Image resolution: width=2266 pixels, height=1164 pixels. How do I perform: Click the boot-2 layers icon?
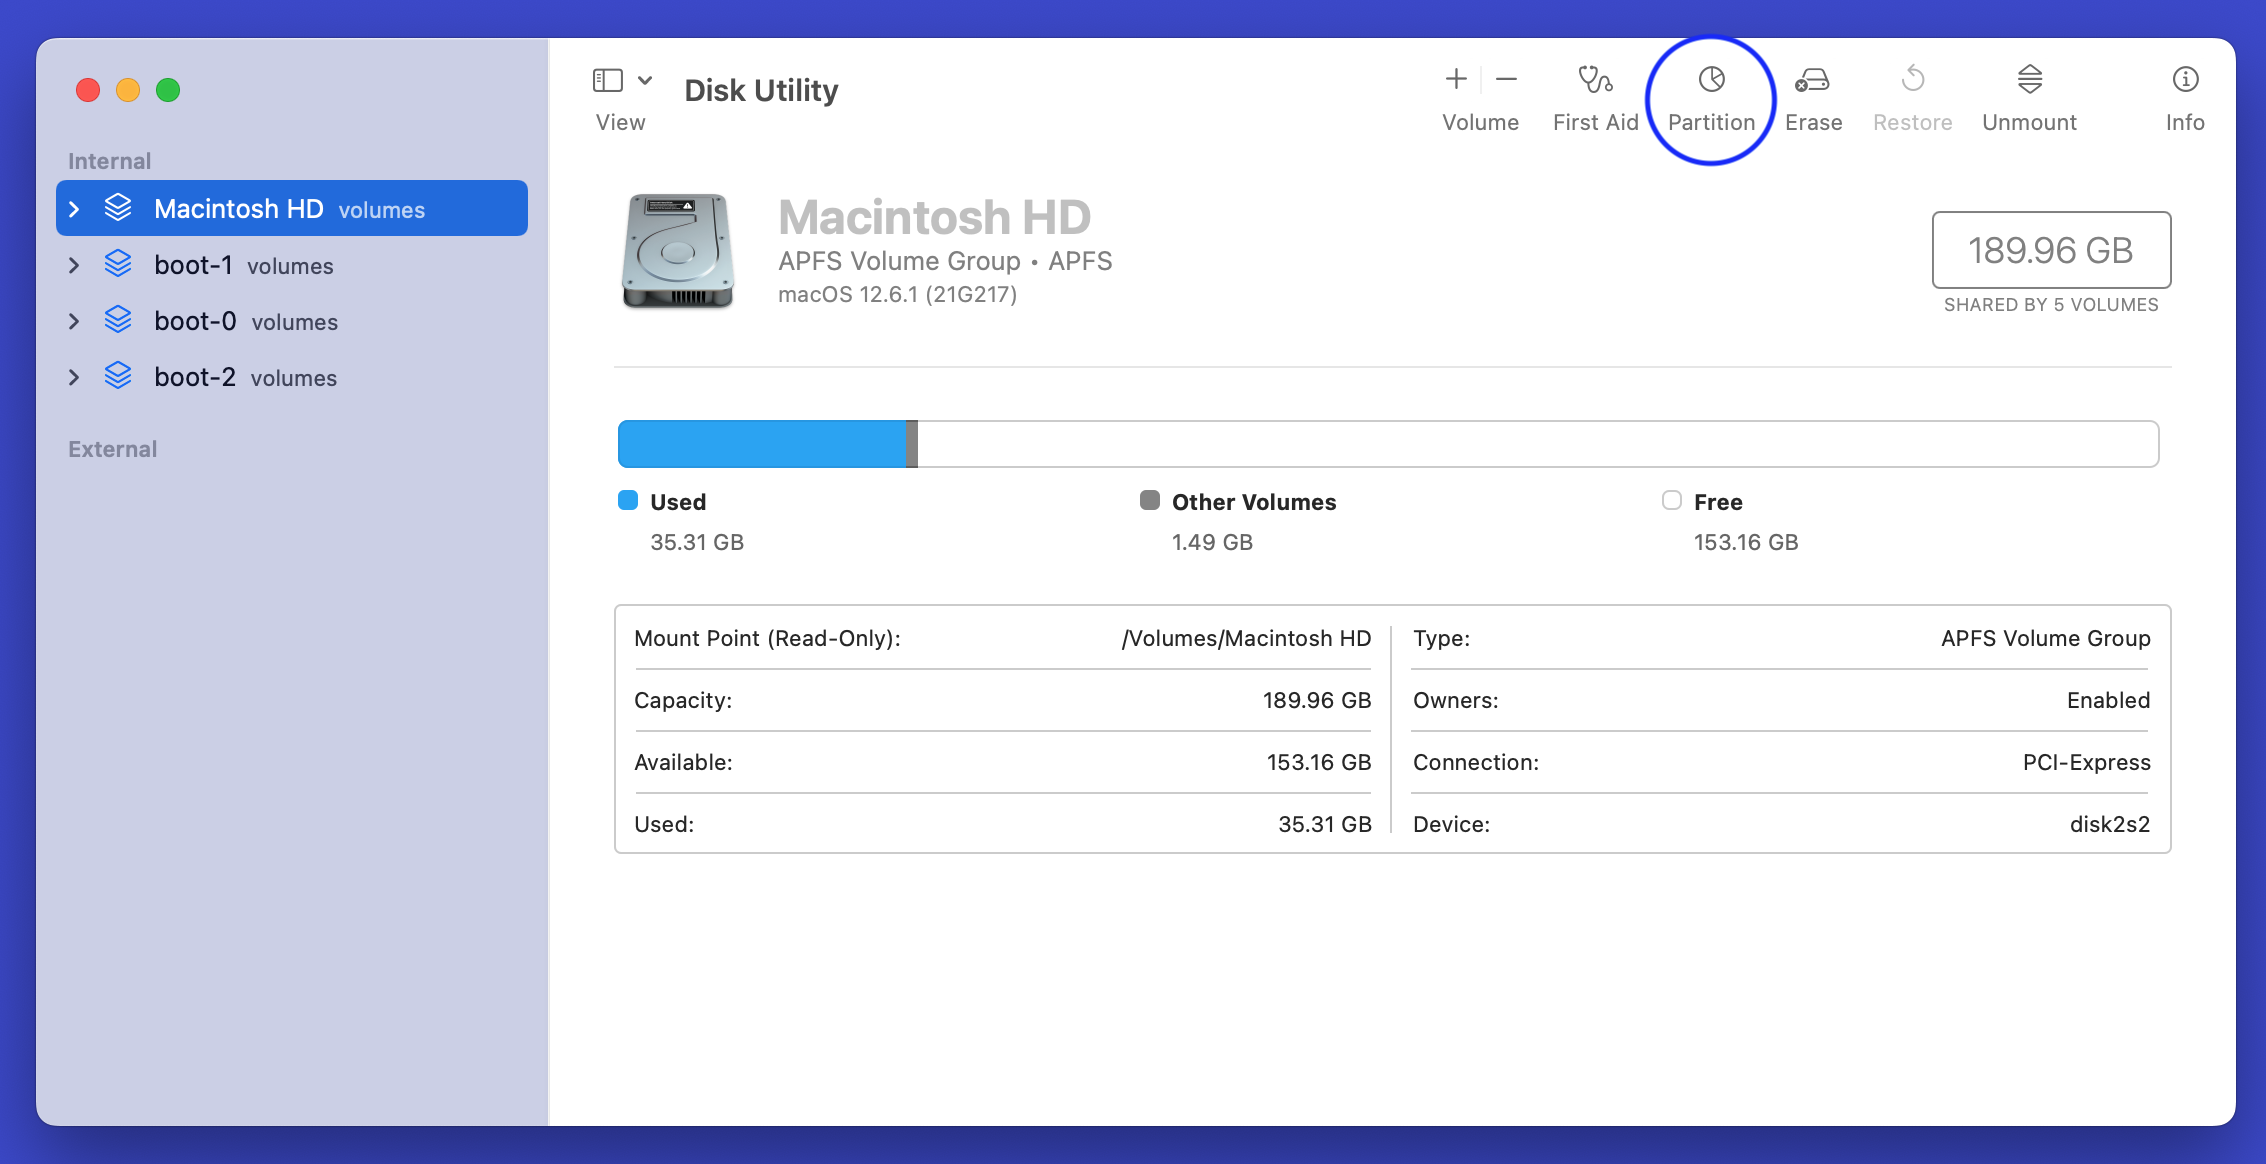[118, 375]
